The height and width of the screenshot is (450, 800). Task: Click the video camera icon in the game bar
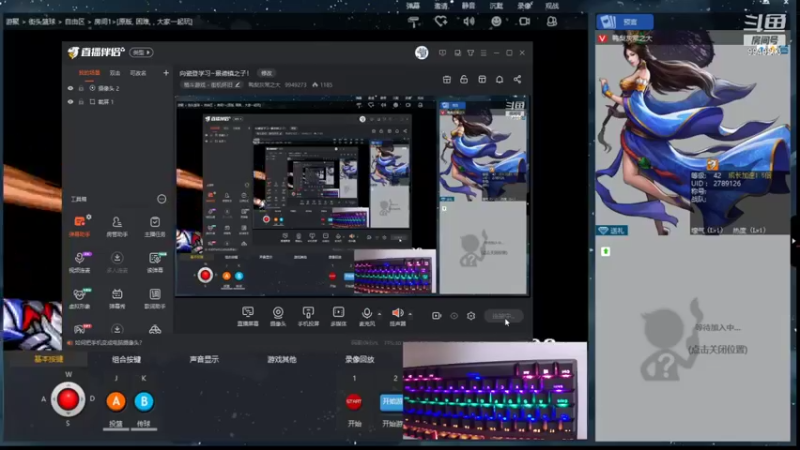coord(524,21)
